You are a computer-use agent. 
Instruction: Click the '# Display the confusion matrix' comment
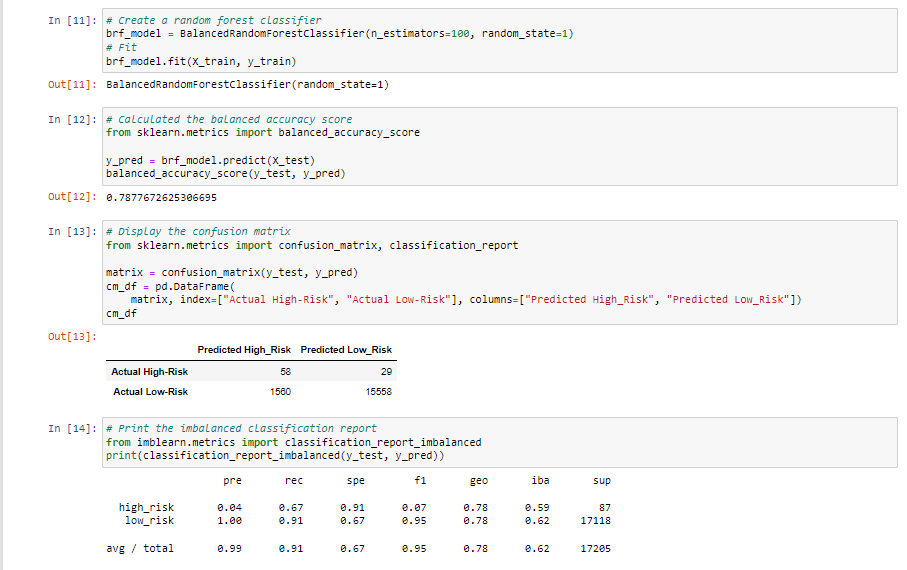[x=198, y=231]
